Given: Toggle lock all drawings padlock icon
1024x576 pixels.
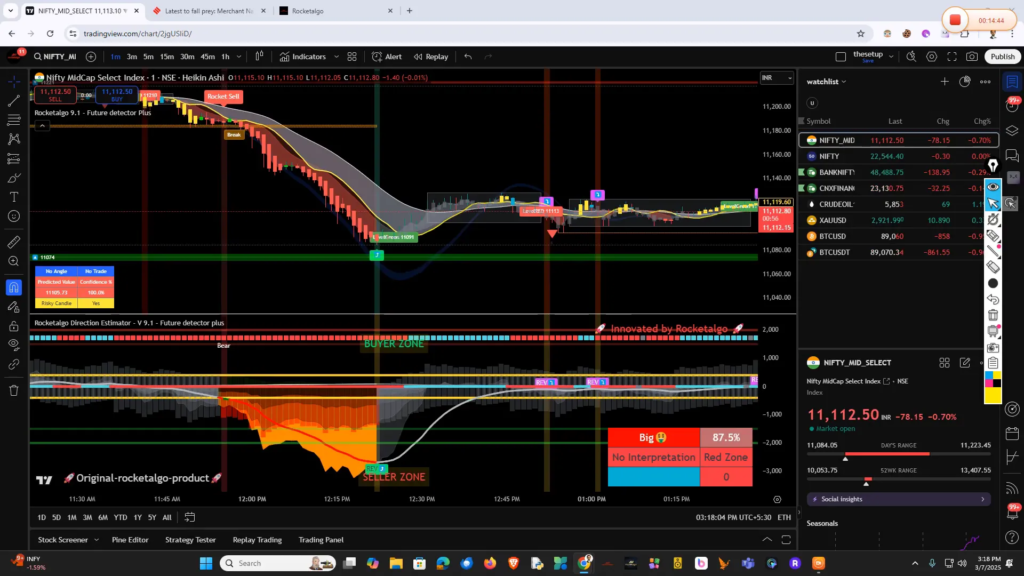Looking at the screenshot, I should point(14,325).
